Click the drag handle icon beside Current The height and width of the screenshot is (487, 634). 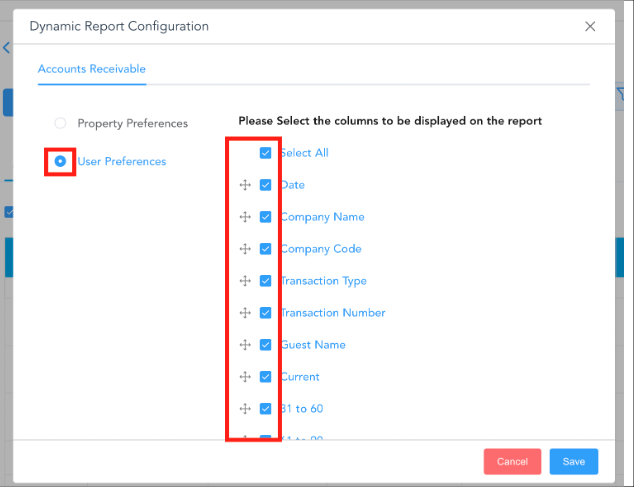point(245,377)
